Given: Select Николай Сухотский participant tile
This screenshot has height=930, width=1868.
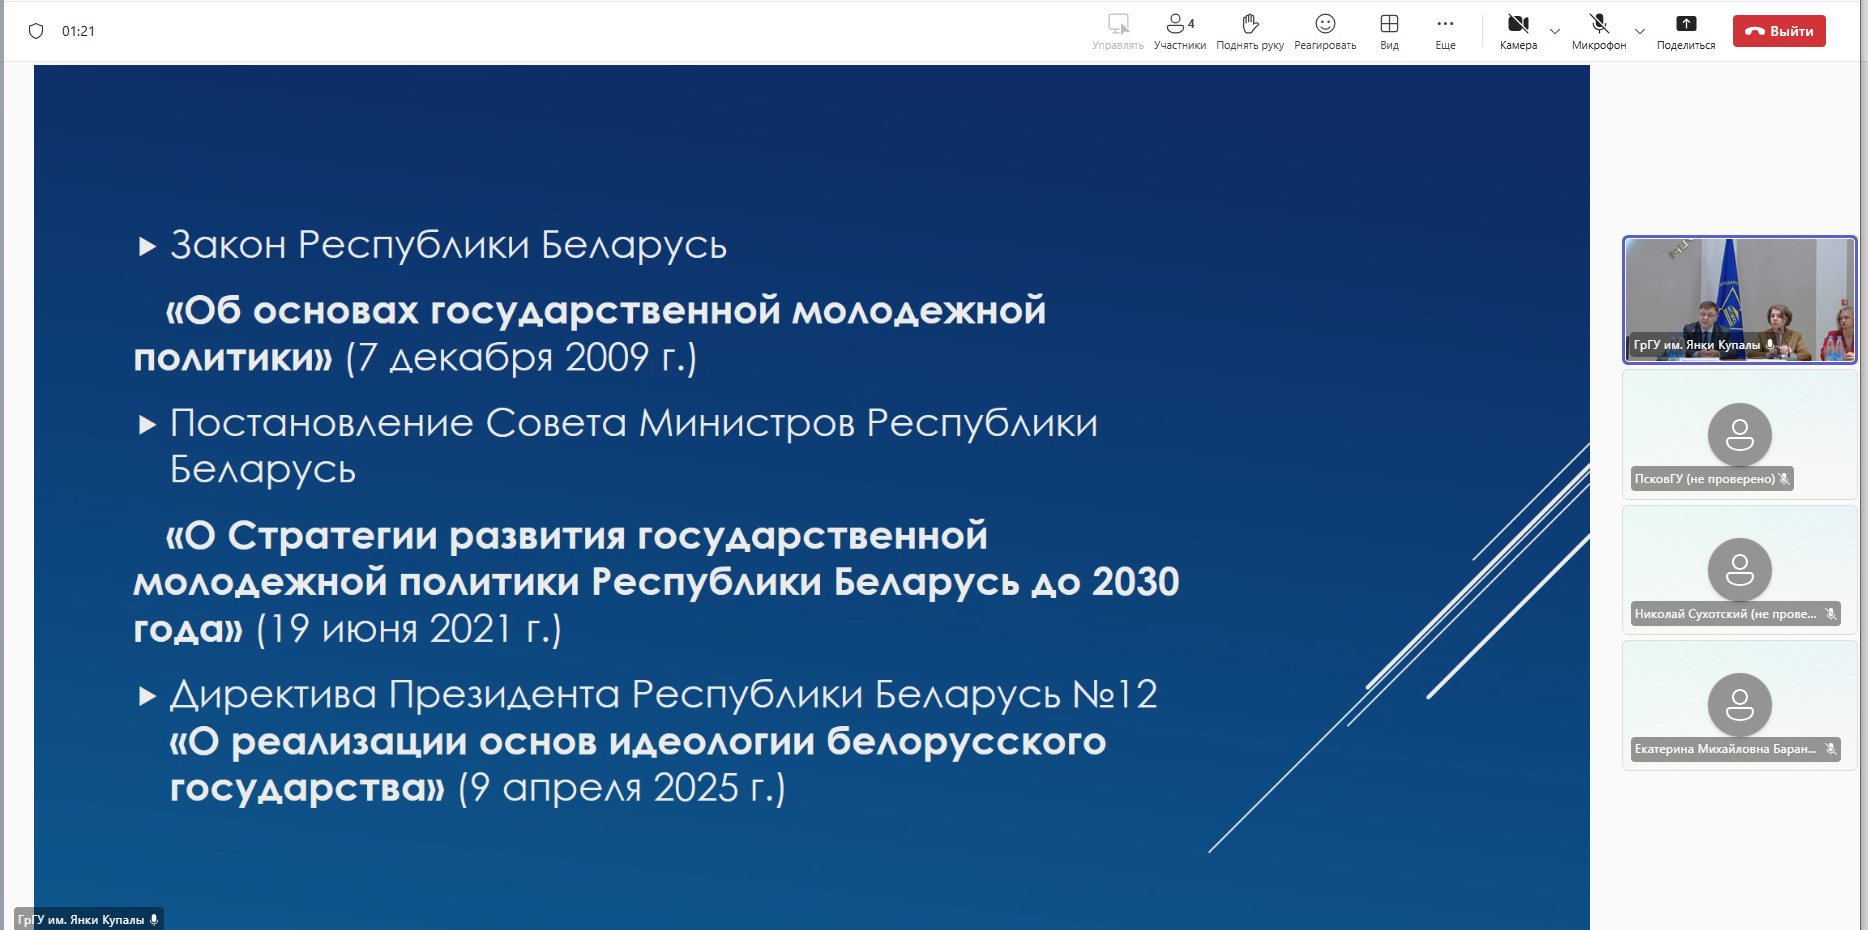Looking at the screenshot, I should [1739, 570].
